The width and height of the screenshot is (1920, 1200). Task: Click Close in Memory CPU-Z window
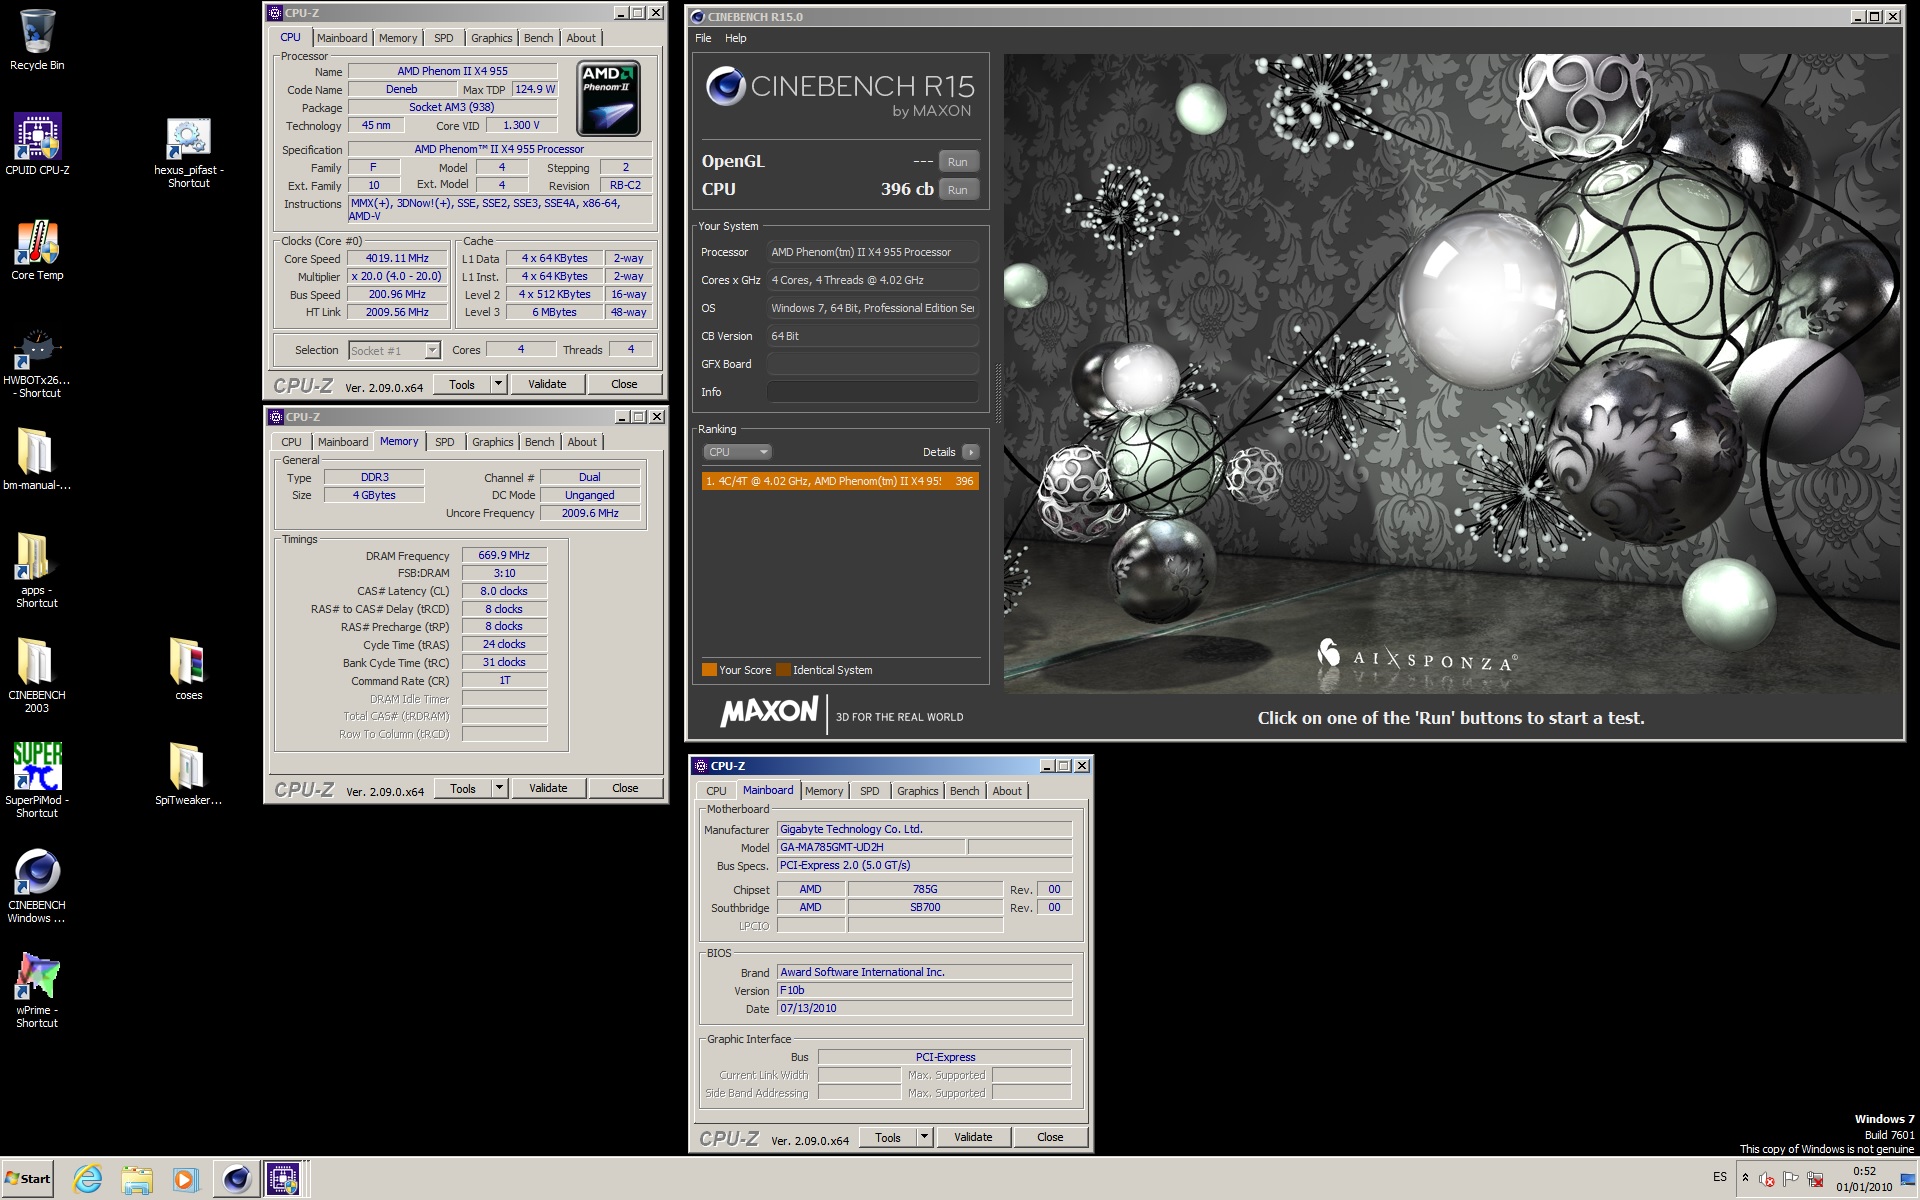point(625,788)
